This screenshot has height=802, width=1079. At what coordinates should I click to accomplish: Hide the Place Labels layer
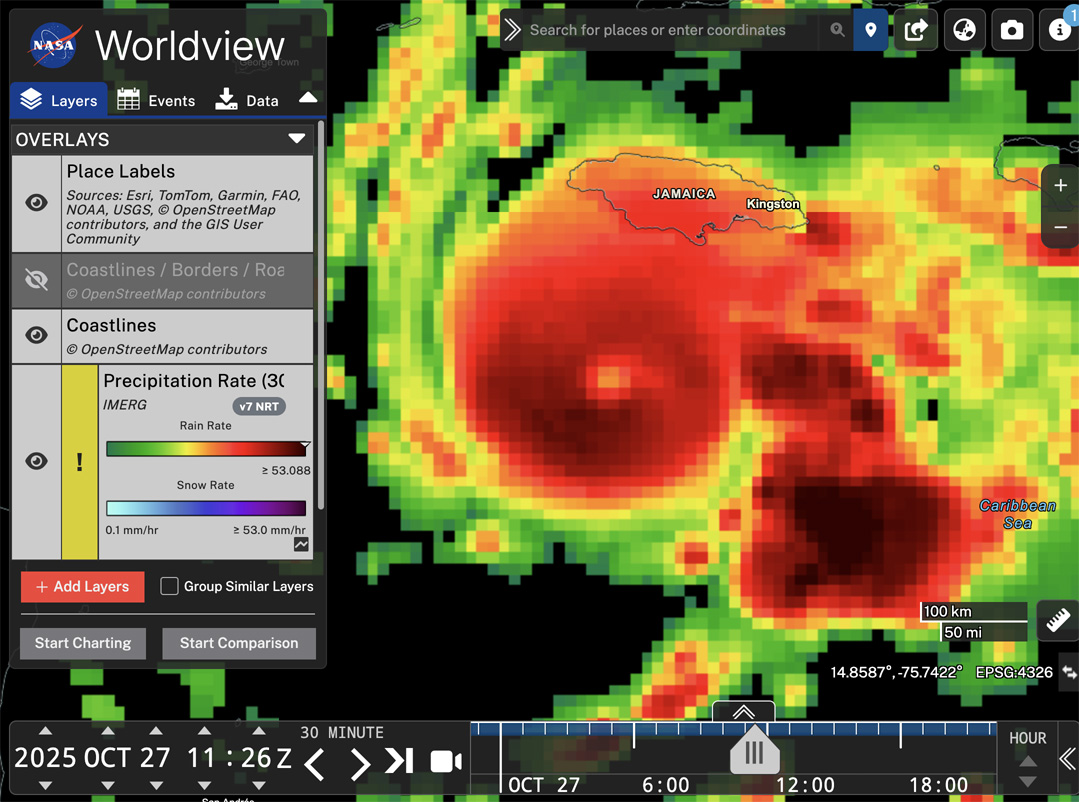point(36,203)
